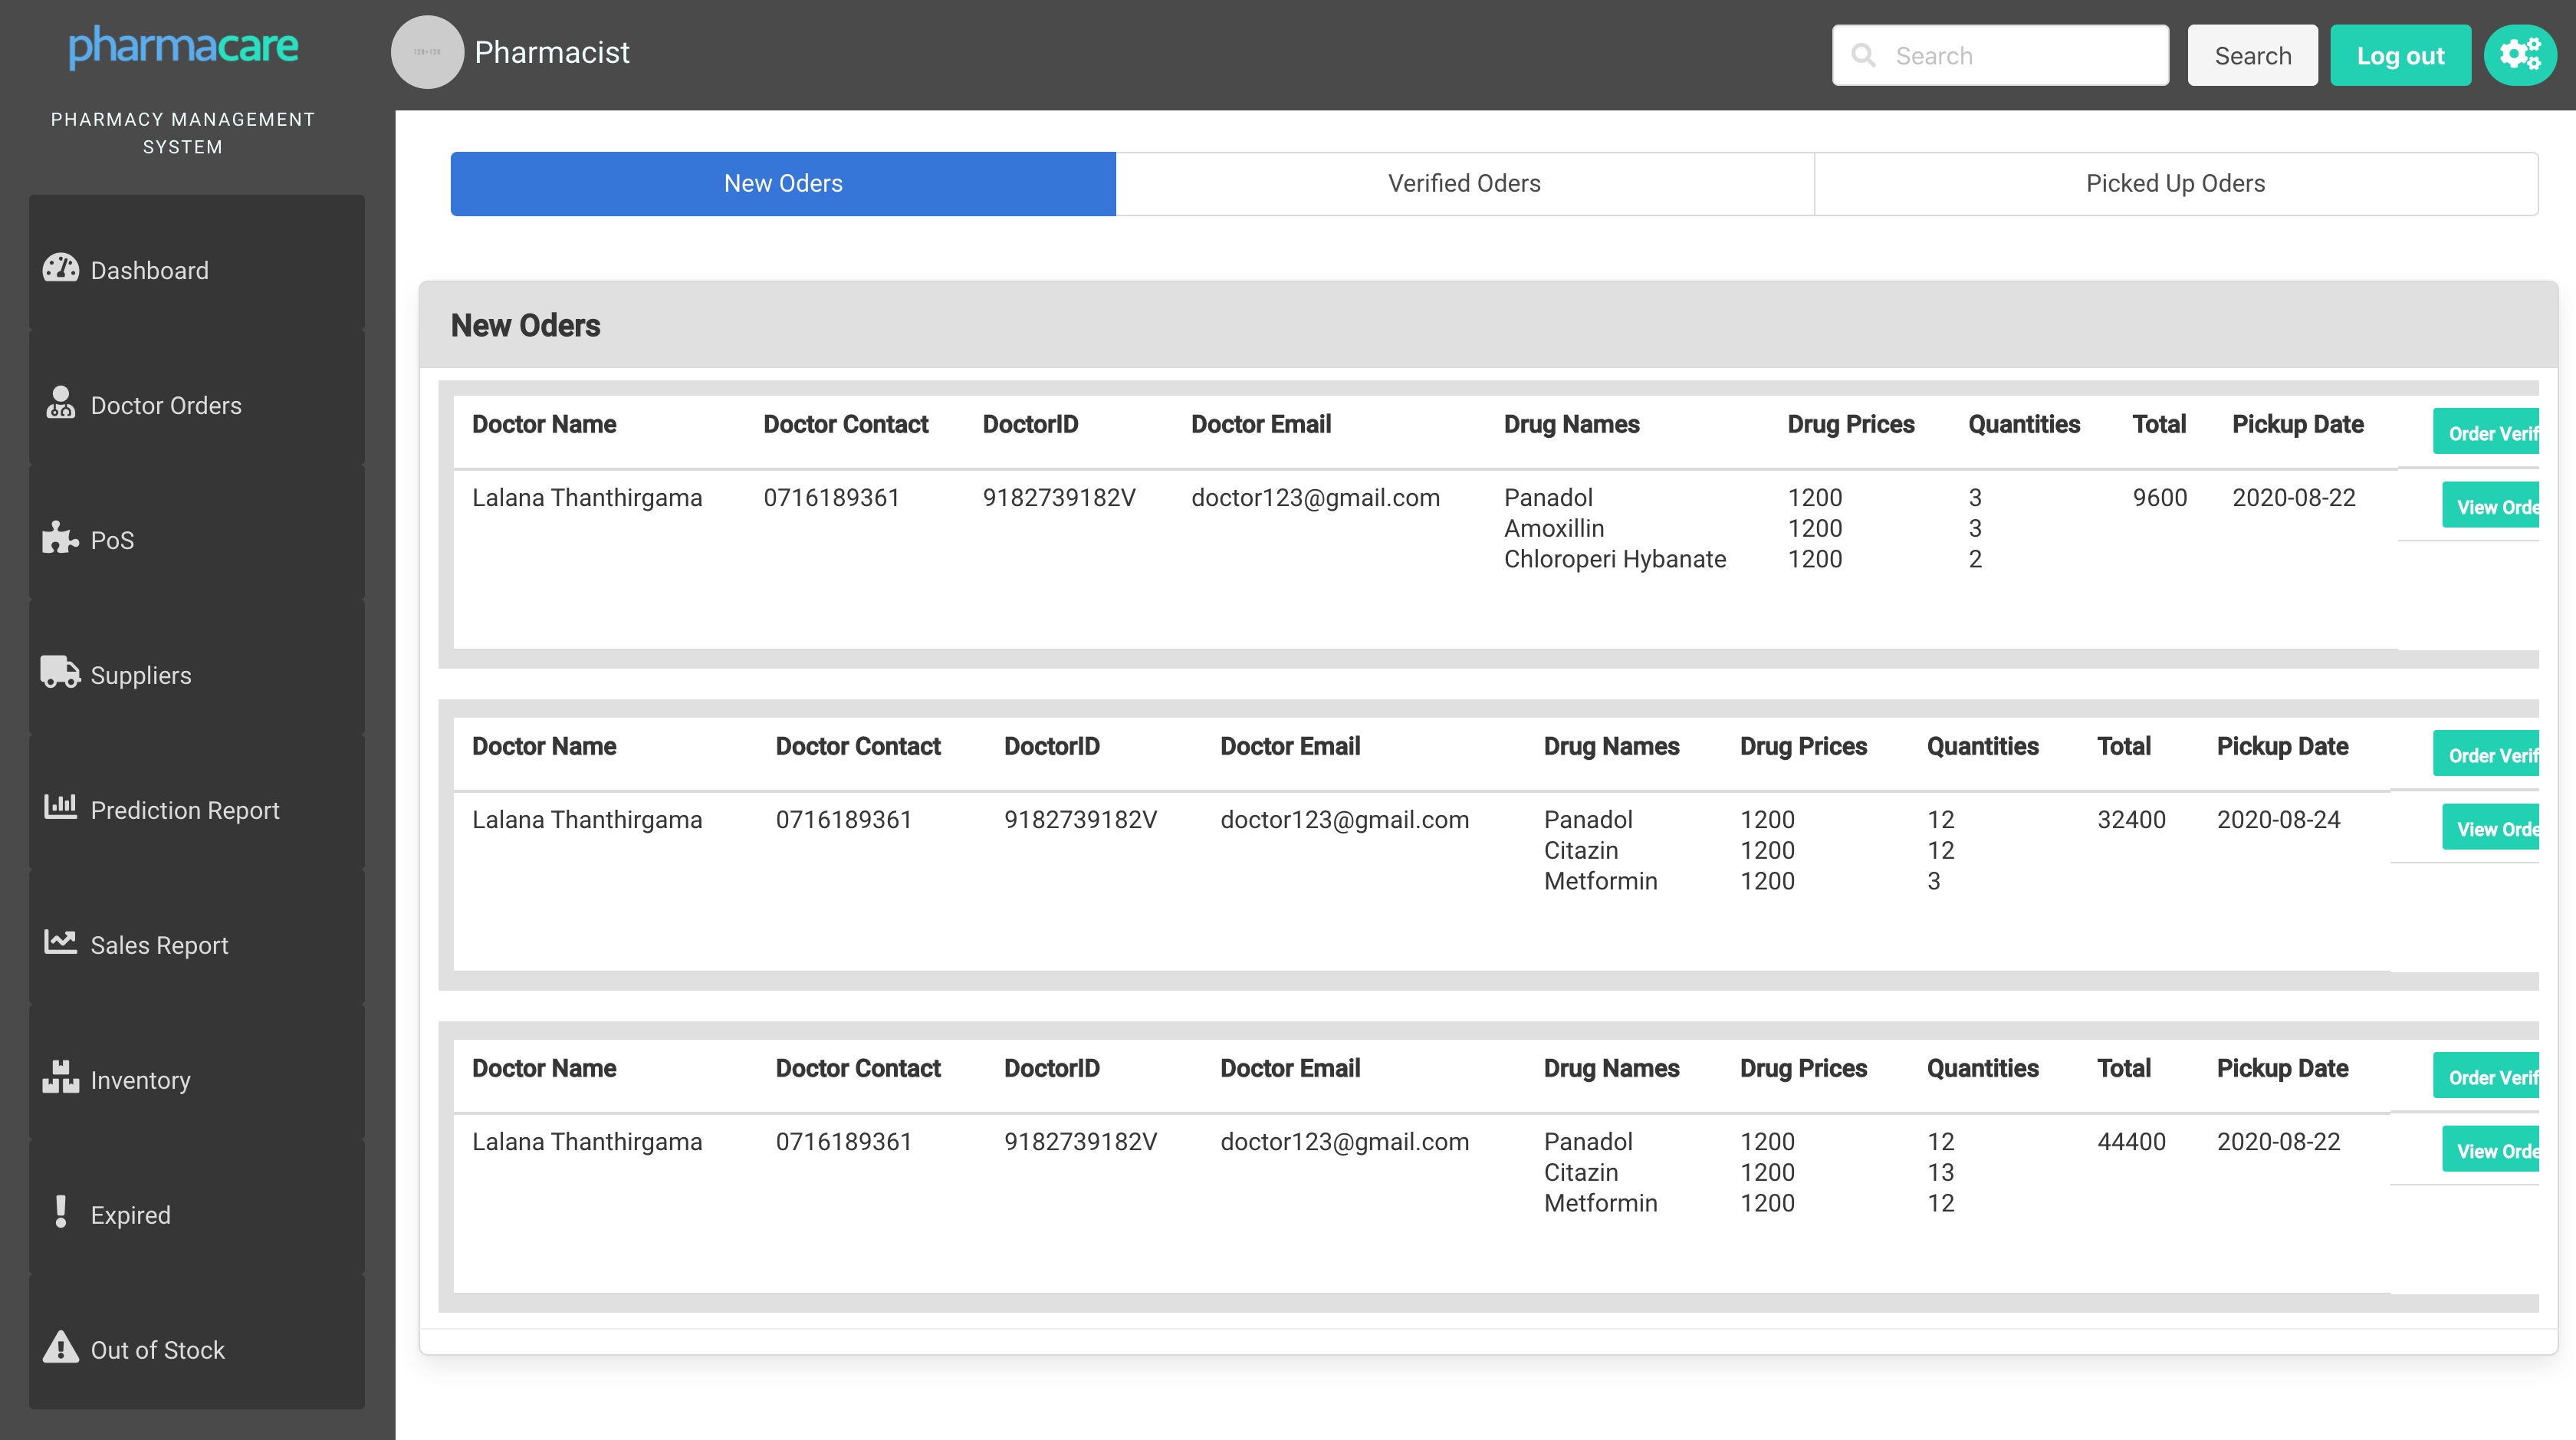This screenshot has height=1440, width=2576.
Task: Open settings with the gears icon
Action: (x=2519, y=55)
